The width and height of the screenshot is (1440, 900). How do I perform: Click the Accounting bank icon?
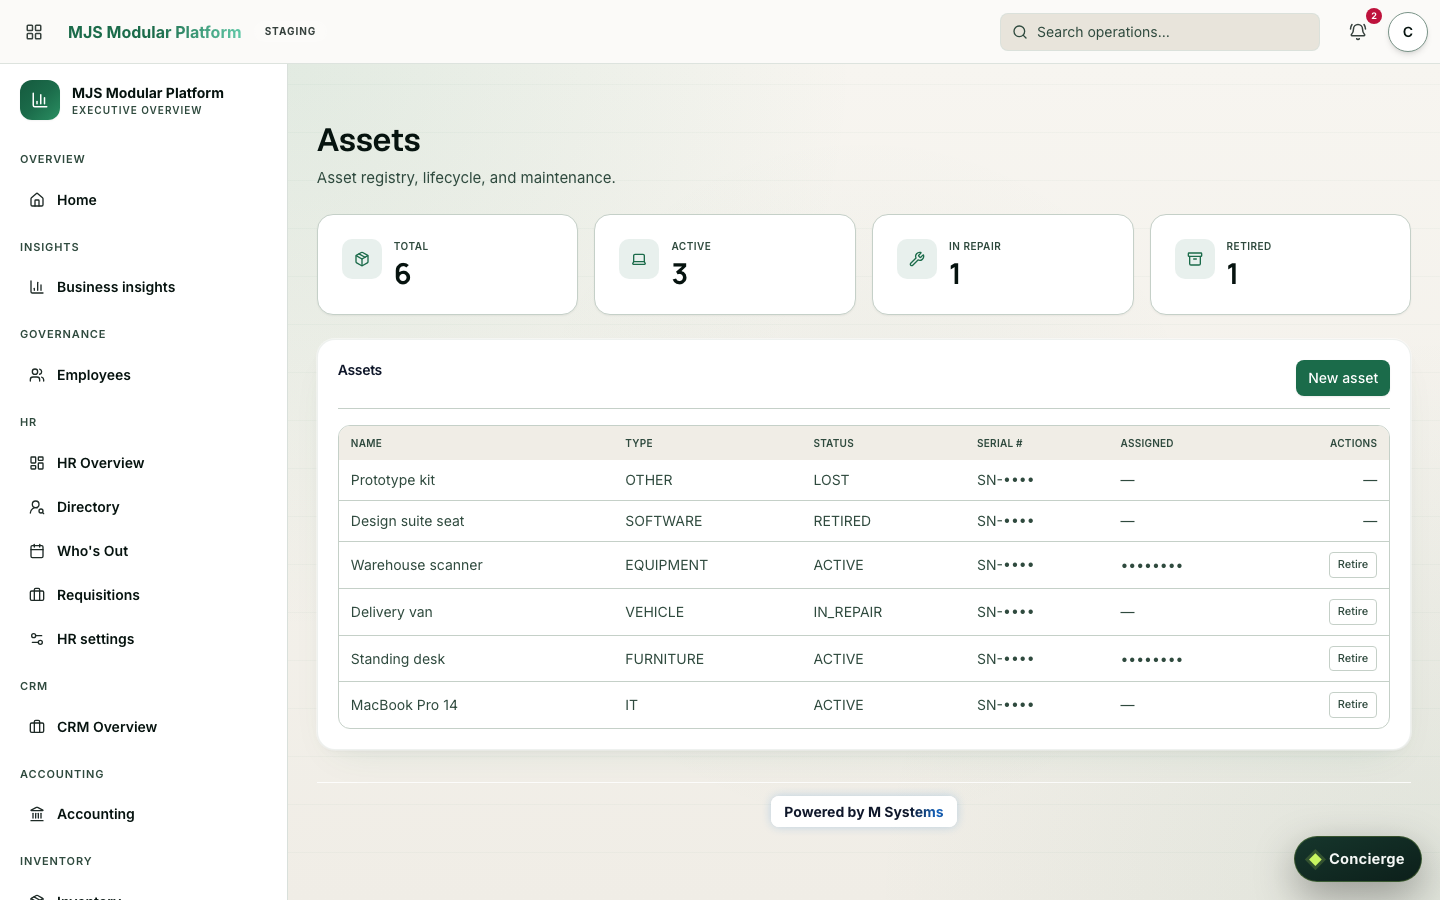coord(37,814)
